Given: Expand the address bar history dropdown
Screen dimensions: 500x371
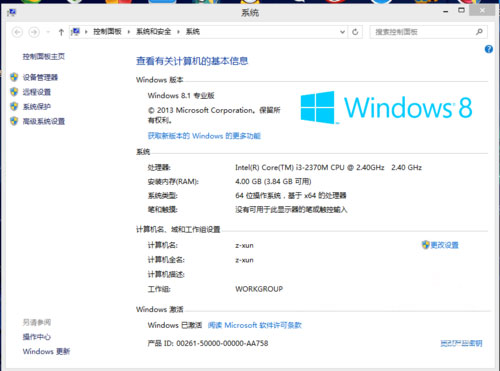Looking at the screenshot, I should (342, 32).
